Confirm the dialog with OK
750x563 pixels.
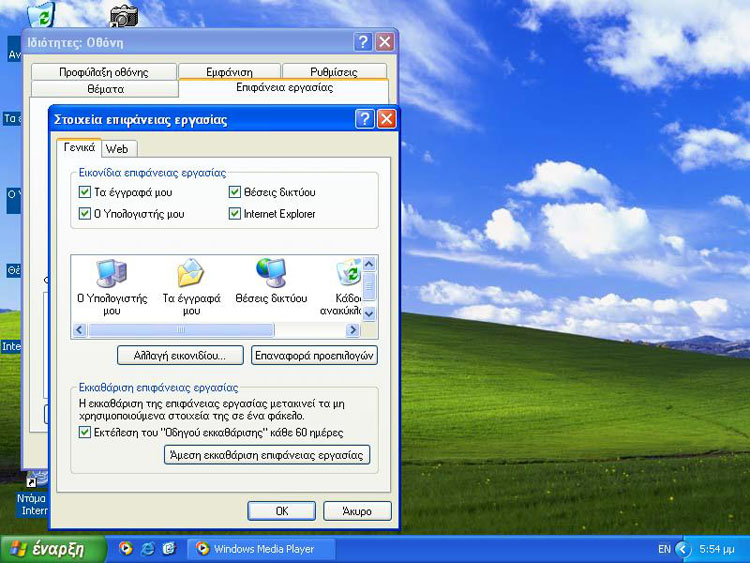pos(282,511)
